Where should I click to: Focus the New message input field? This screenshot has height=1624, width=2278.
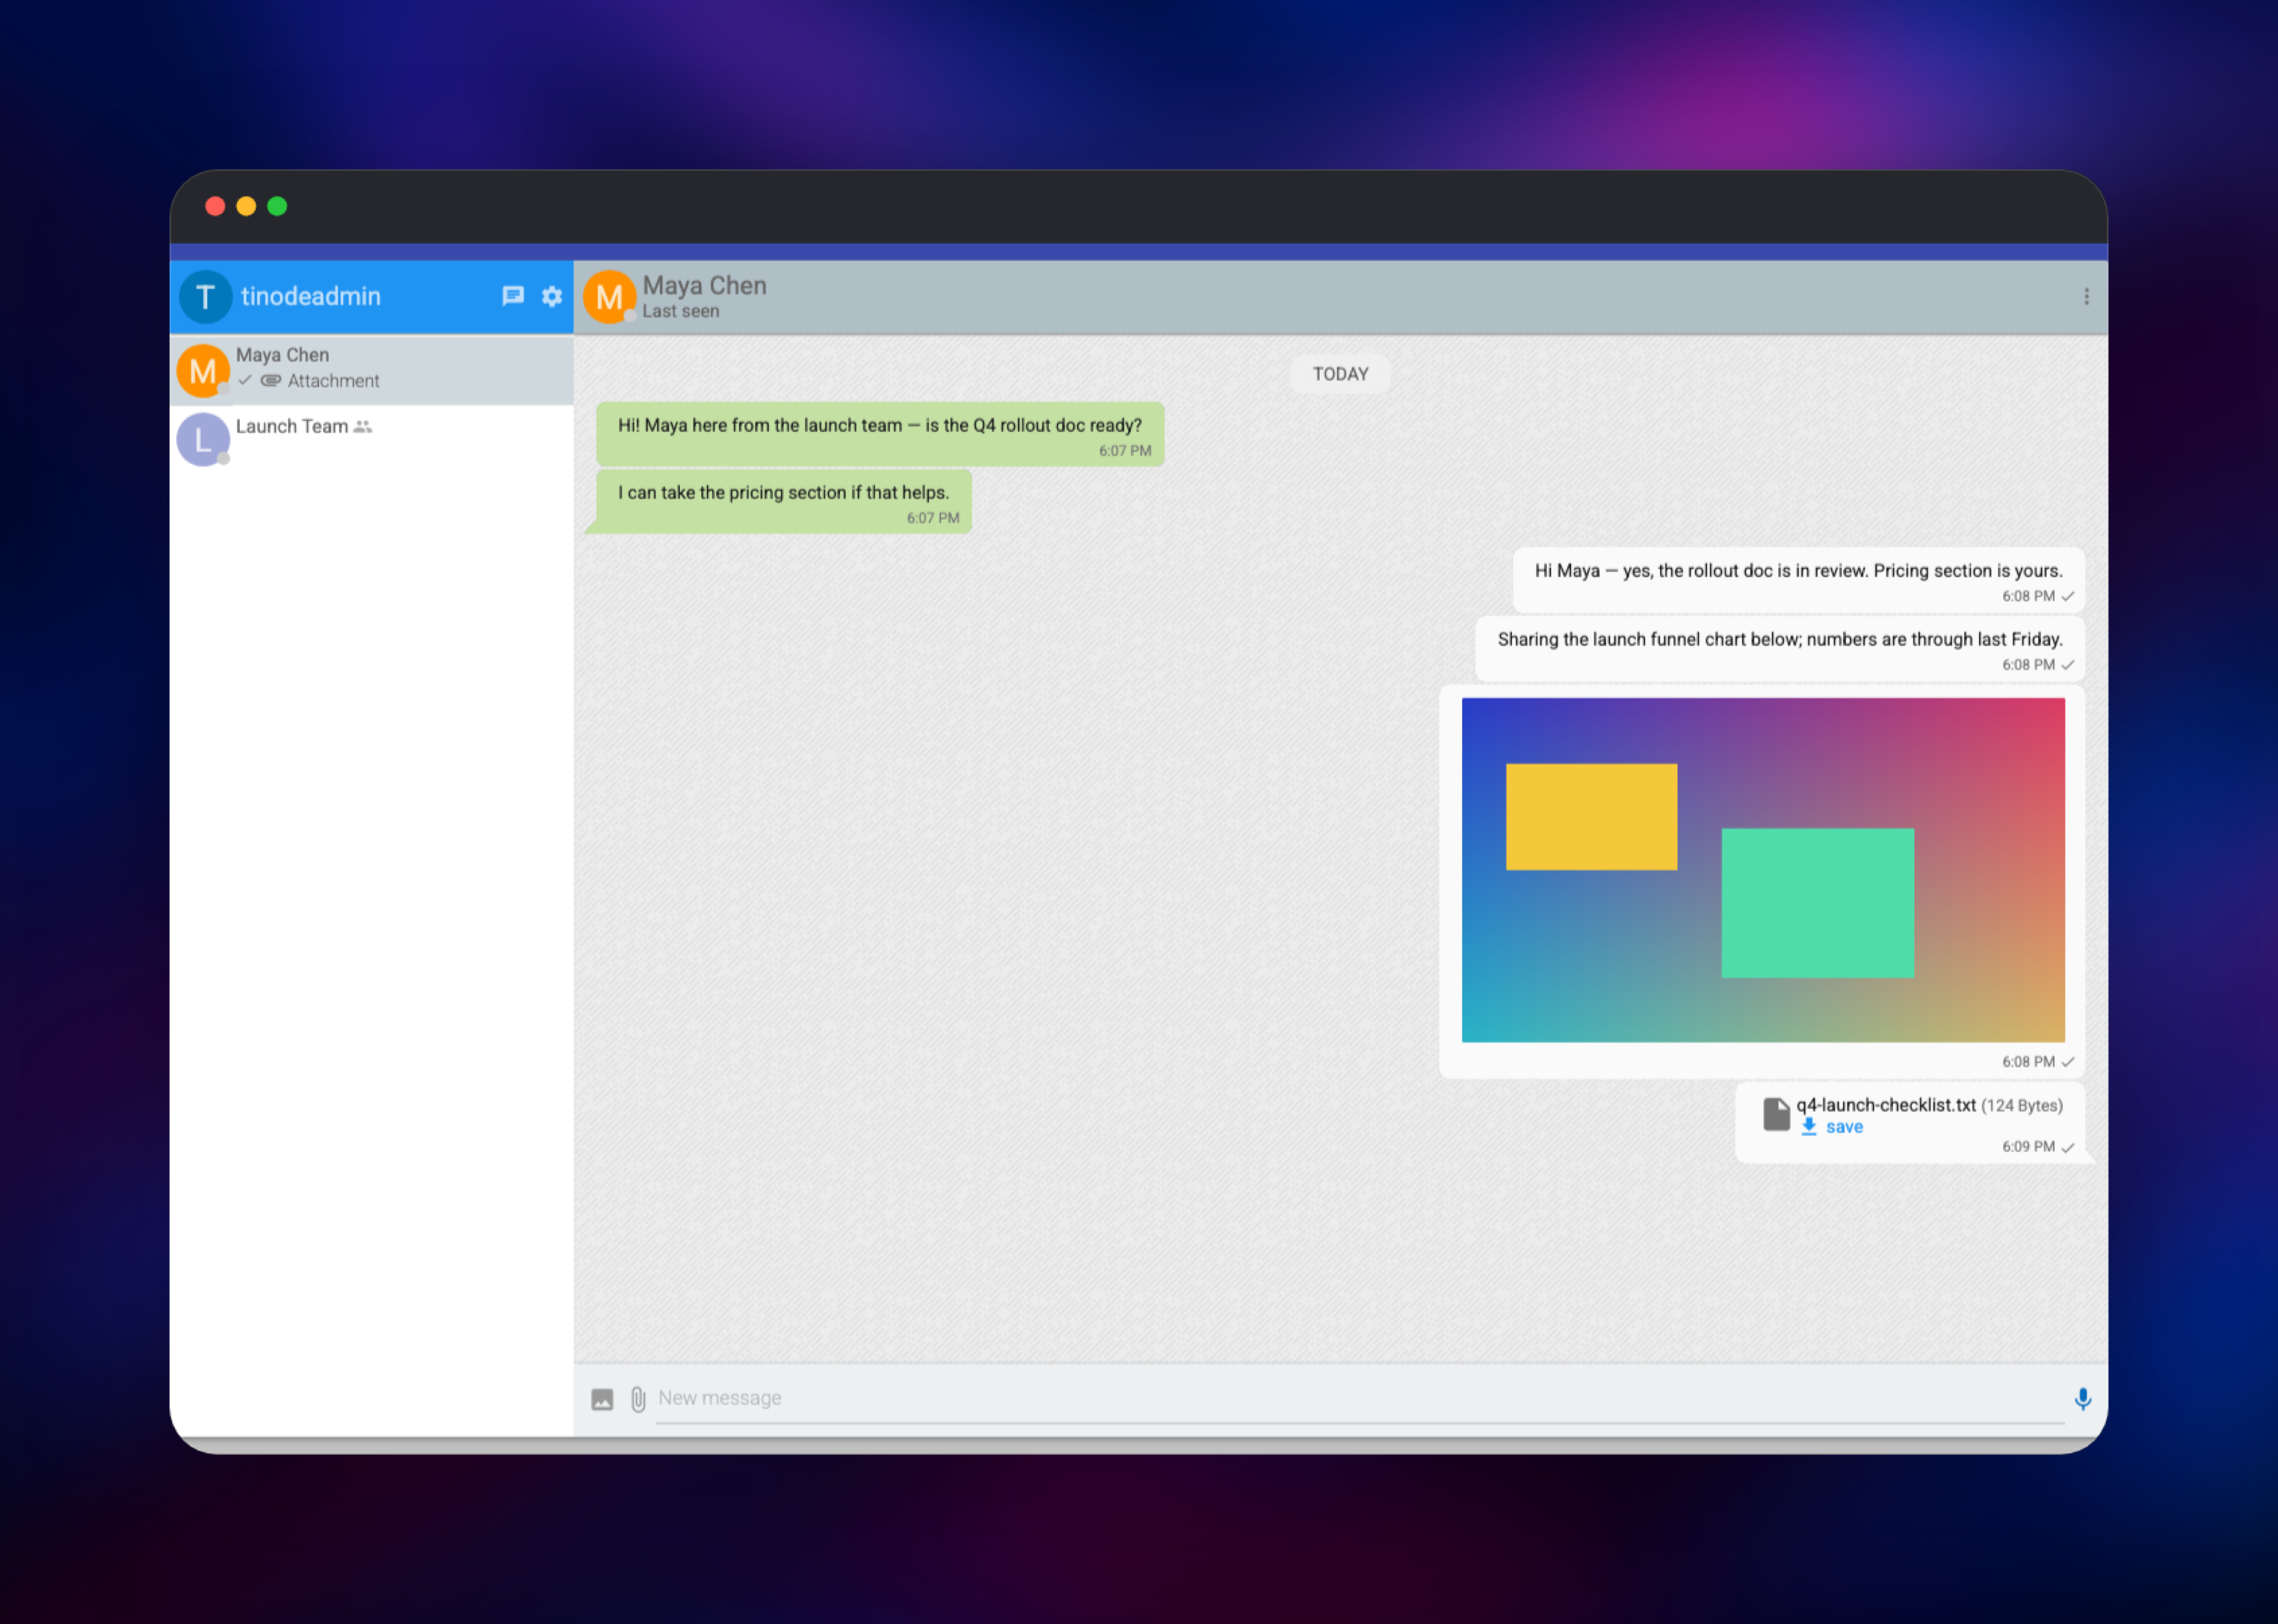point(1360,1399)
